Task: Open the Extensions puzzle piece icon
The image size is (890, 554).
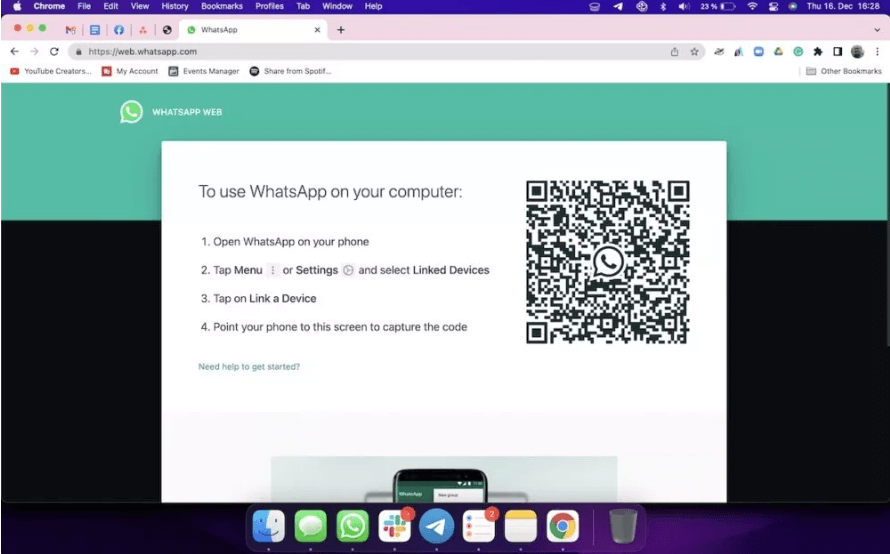Action: coord(817,51)
